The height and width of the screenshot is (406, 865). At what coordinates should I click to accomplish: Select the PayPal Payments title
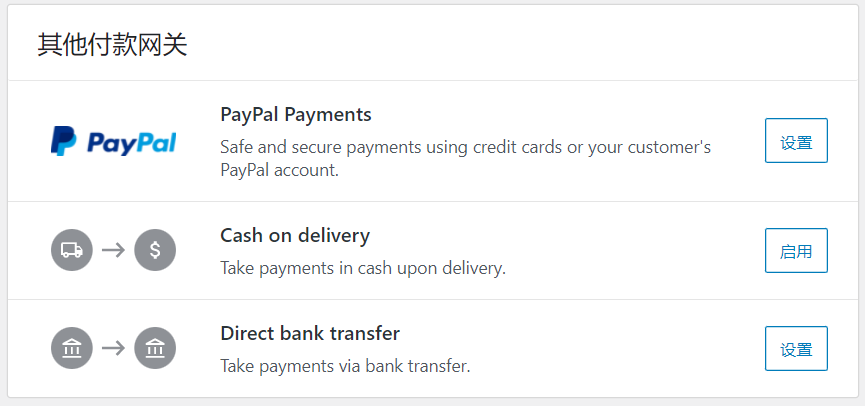point(295,114)
